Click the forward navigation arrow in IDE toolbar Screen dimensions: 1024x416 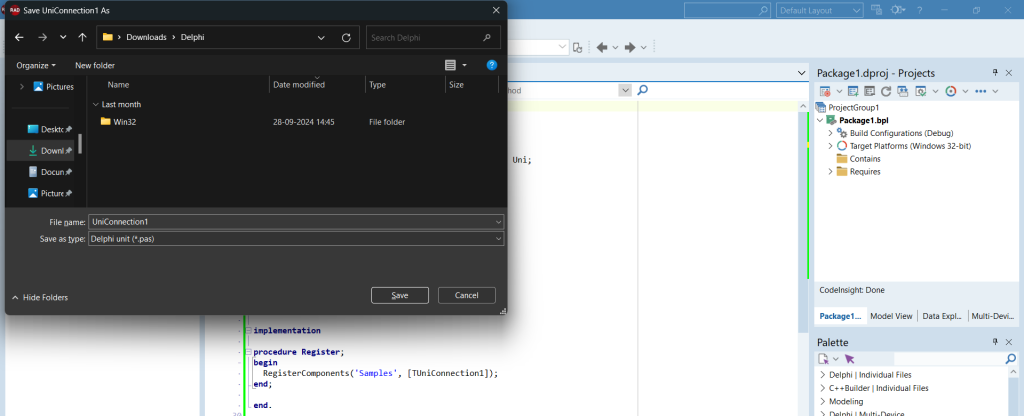tap(630, 47)
